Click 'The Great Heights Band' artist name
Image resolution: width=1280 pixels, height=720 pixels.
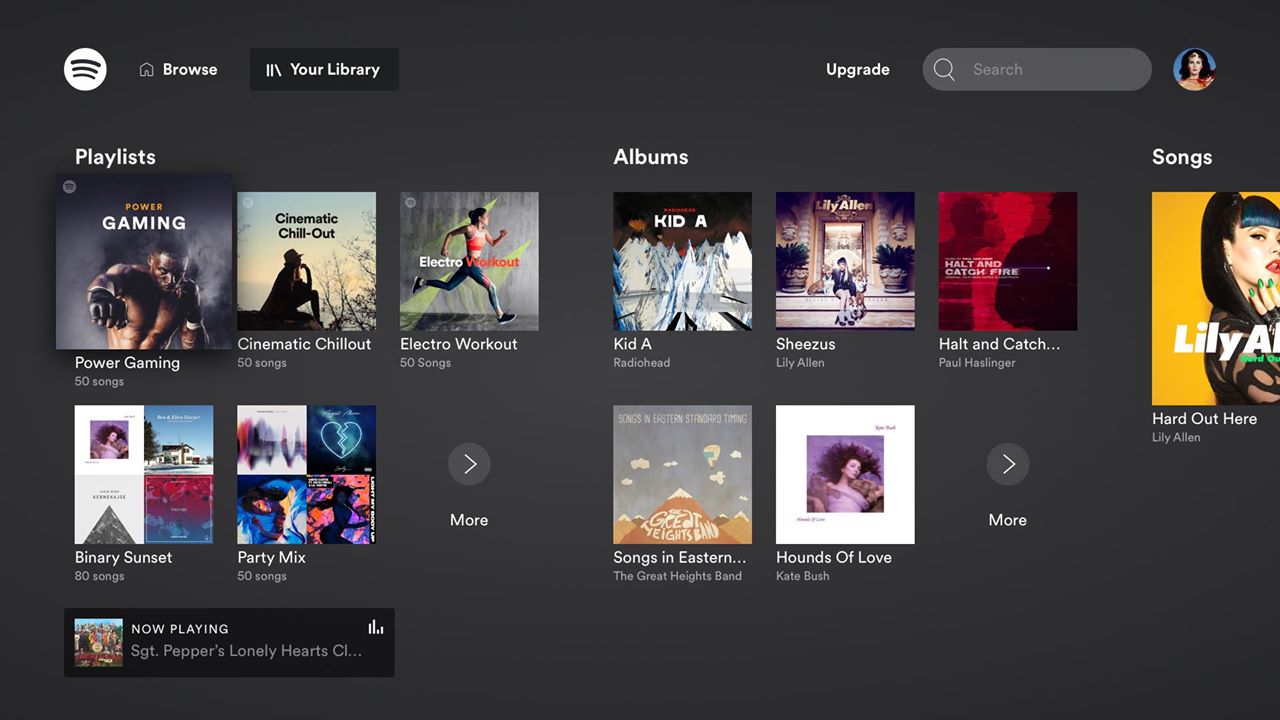(x=678, y=576)
